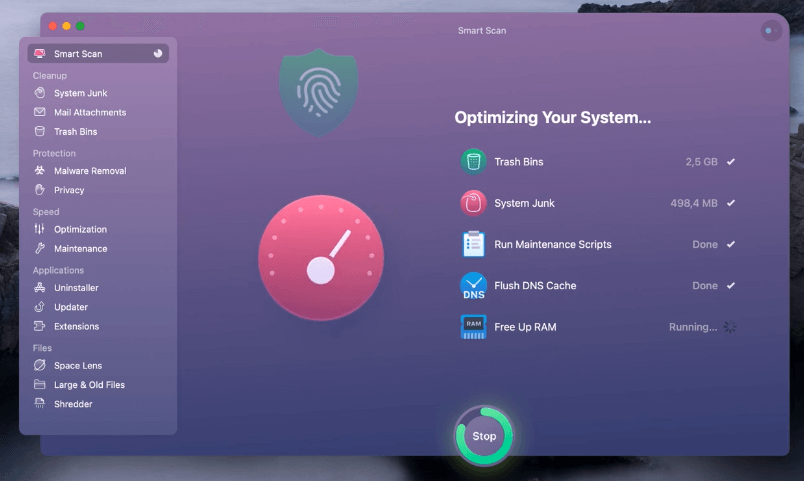Click Done status for Maintenance Scripts
This screenshot has width=804, height=481.
tap(705, 245)
